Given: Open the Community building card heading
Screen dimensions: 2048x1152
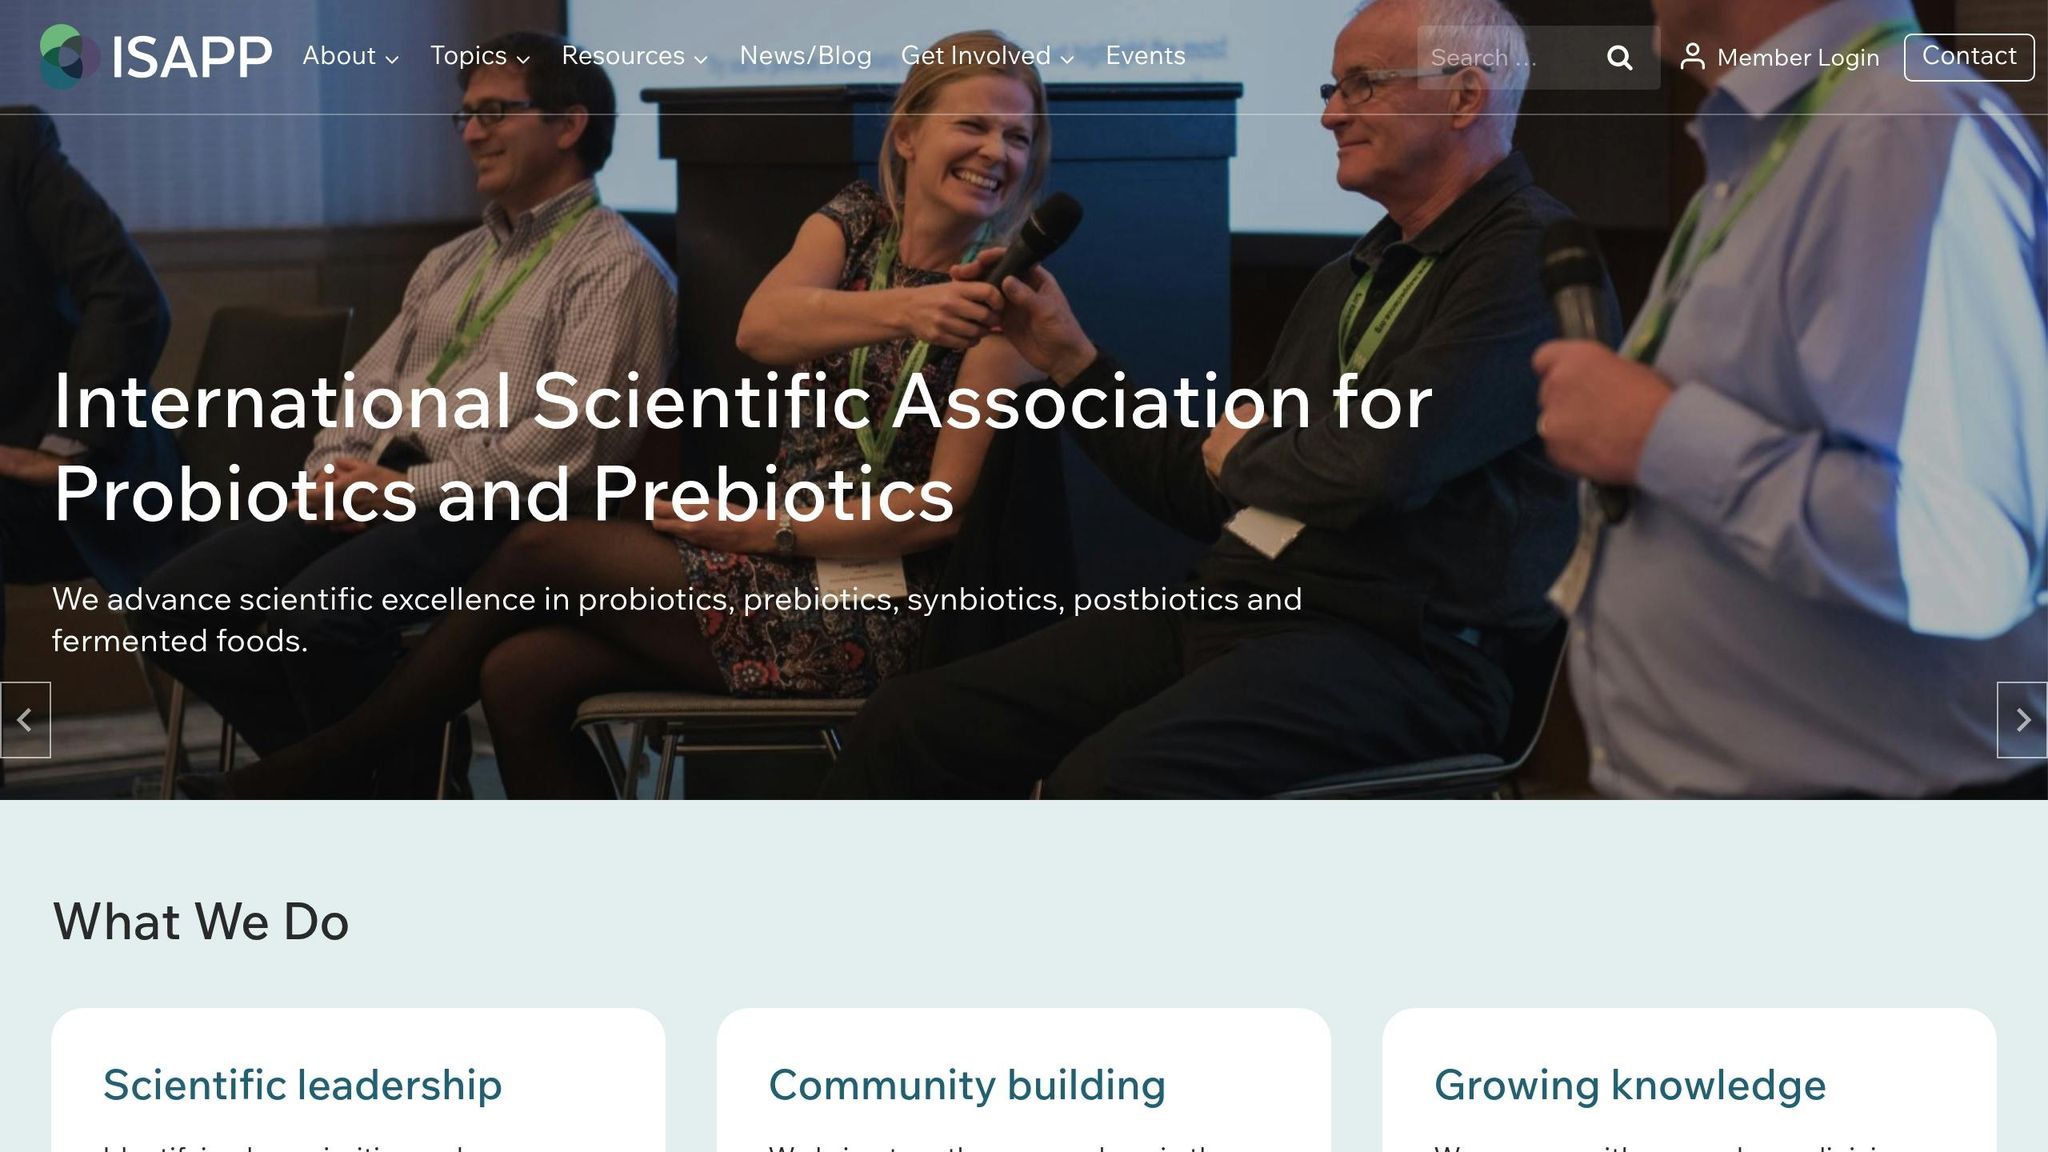Looking at the screenshot, I should [966, 1085].
